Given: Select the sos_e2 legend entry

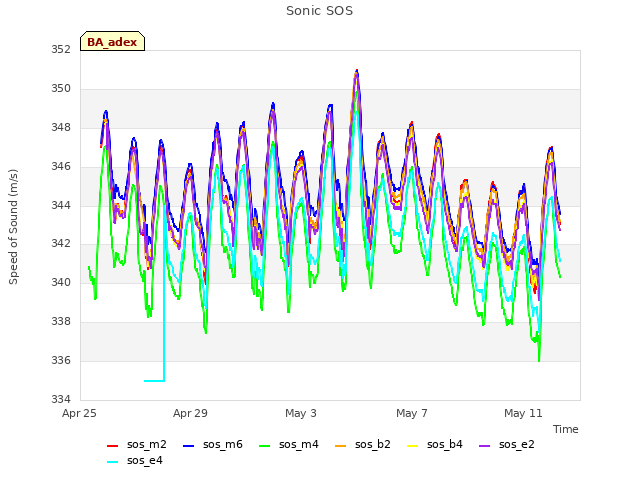Looking at the screenshot, I should (507, 444).
